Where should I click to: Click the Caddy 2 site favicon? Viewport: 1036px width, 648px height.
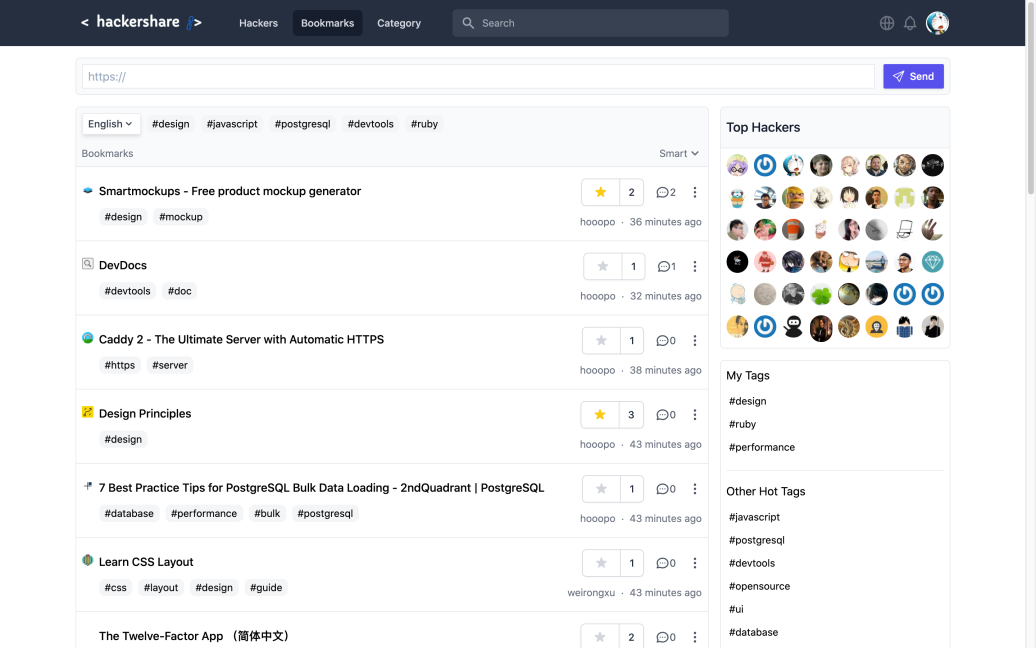87,339
